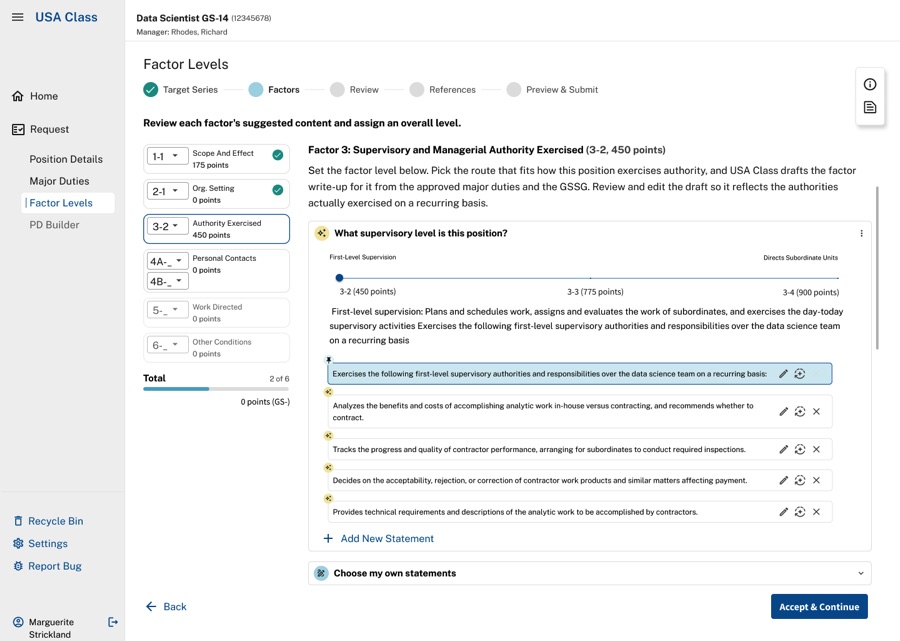Viewport: 900px width, 641px height.
Task: Open the document notes icon
Action: (870, 107)
